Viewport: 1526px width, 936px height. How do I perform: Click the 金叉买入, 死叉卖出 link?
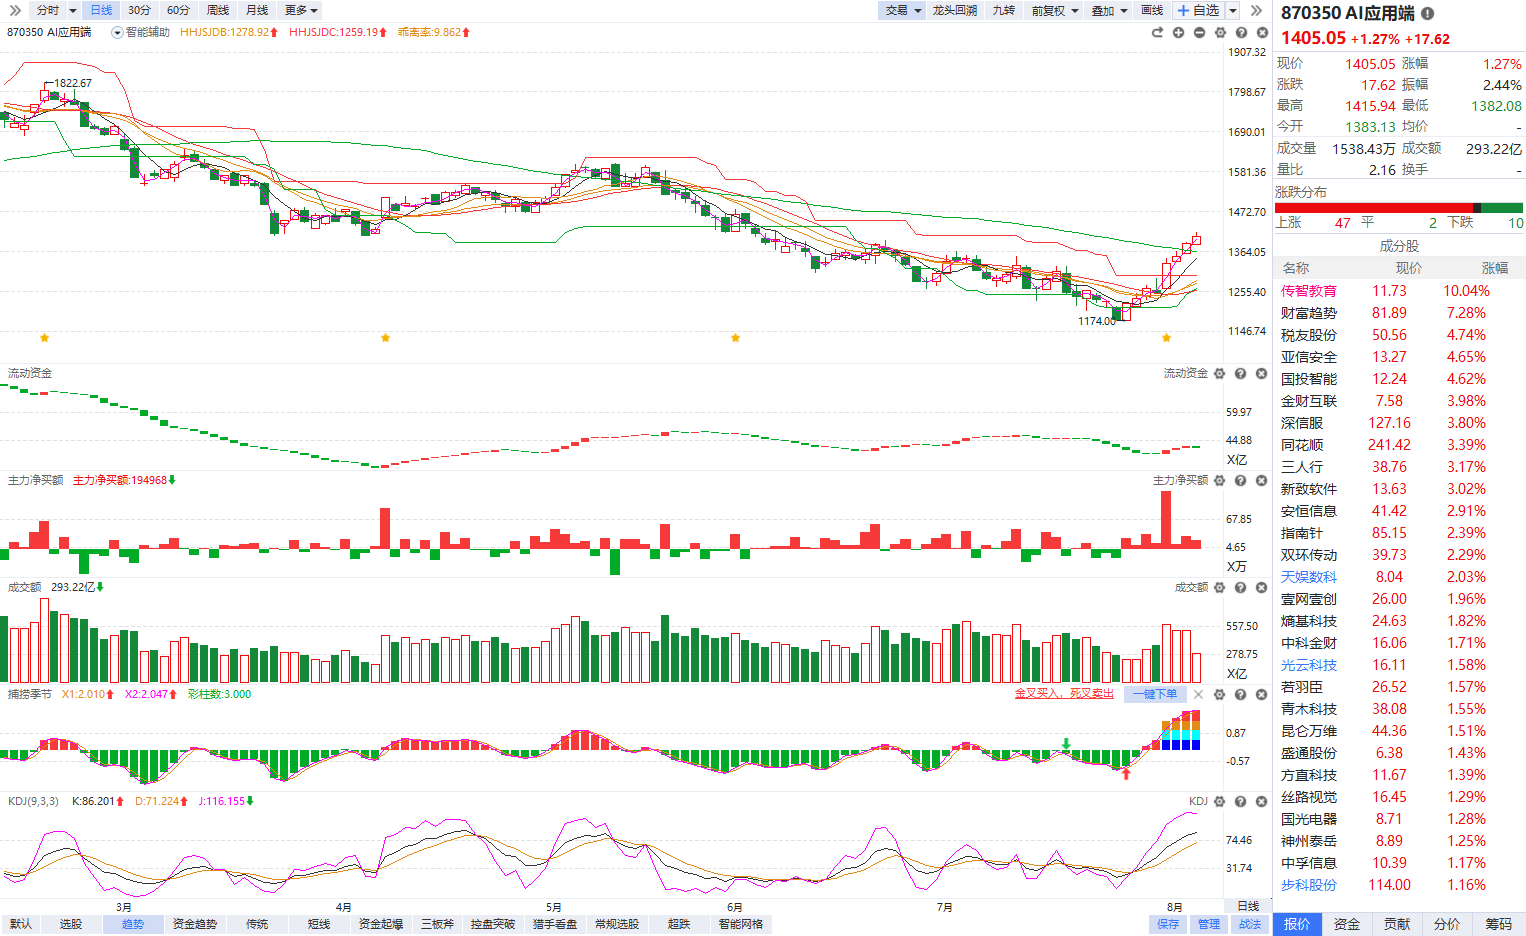pos(1064,694)
